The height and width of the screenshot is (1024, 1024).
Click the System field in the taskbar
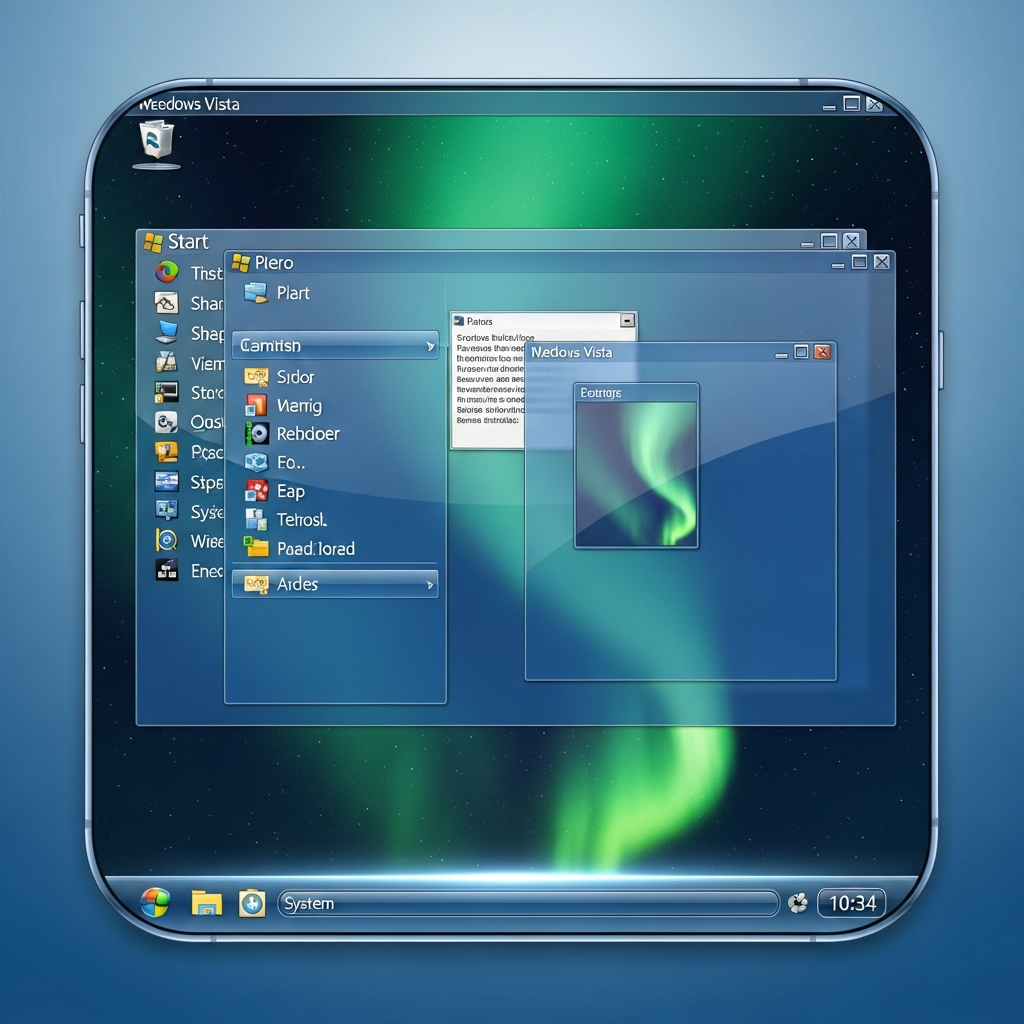(x=528, y=903)
